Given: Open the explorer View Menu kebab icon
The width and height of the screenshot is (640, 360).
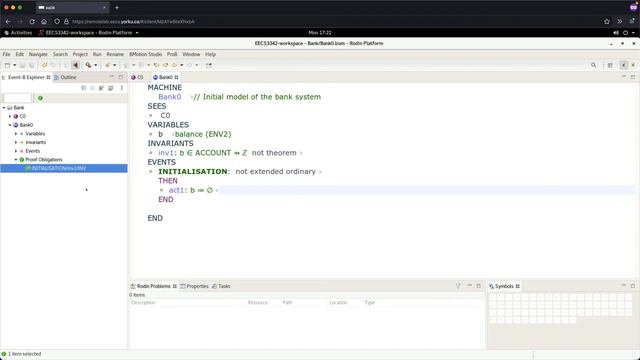Looking at the screenshot, I should point(122,88).
